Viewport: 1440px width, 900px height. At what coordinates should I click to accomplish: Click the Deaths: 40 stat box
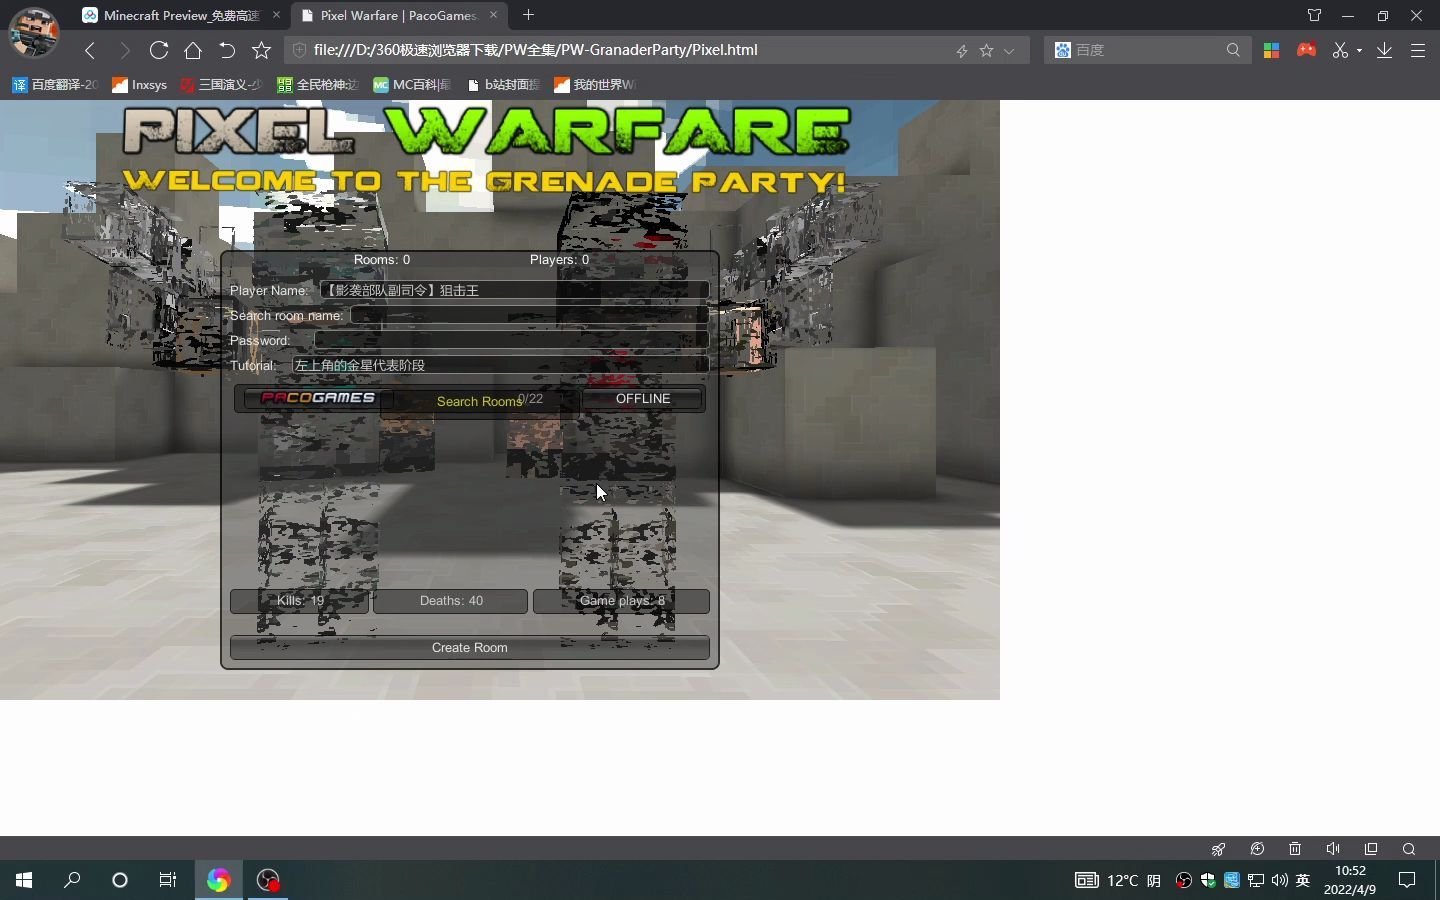451,601
